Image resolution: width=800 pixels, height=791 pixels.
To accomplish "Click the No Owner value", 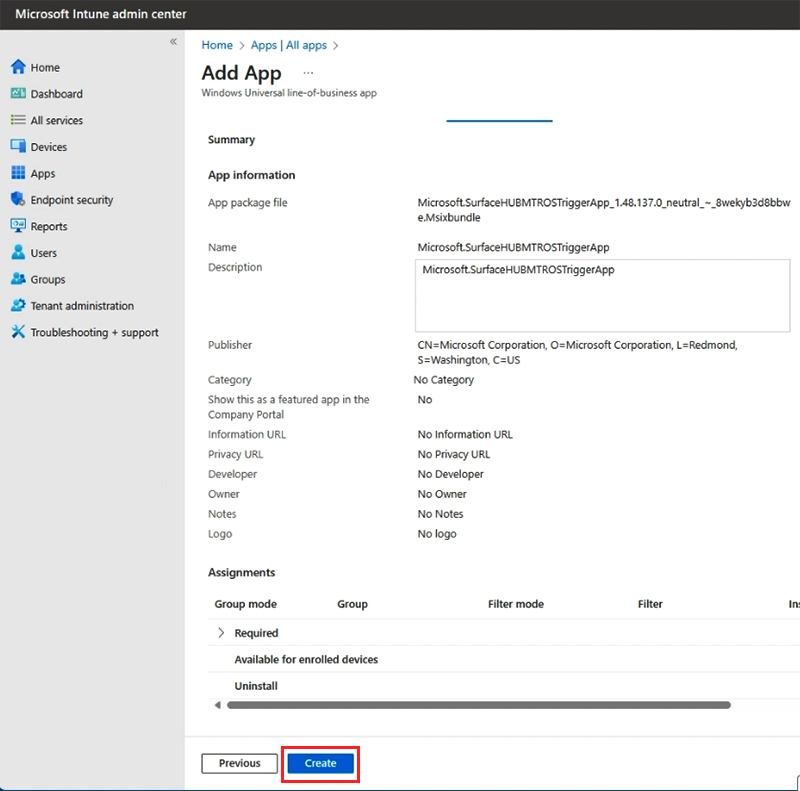I will (x=442, y=494).
